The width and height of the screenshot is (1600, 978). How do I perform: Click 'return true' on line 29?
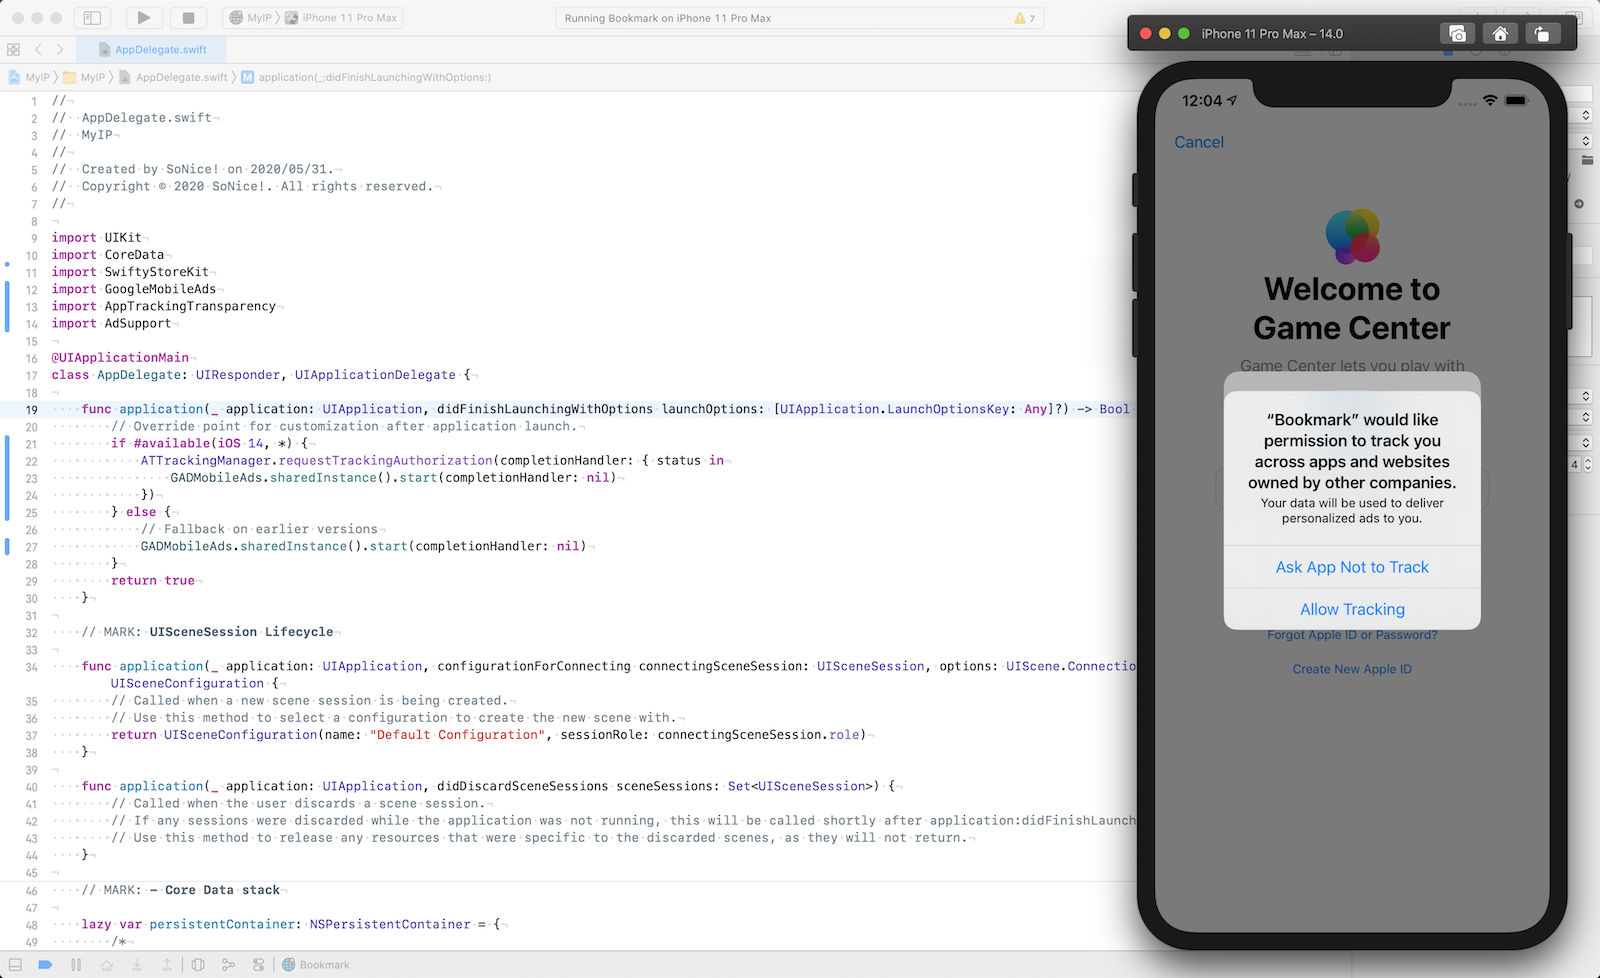(153, 580)
